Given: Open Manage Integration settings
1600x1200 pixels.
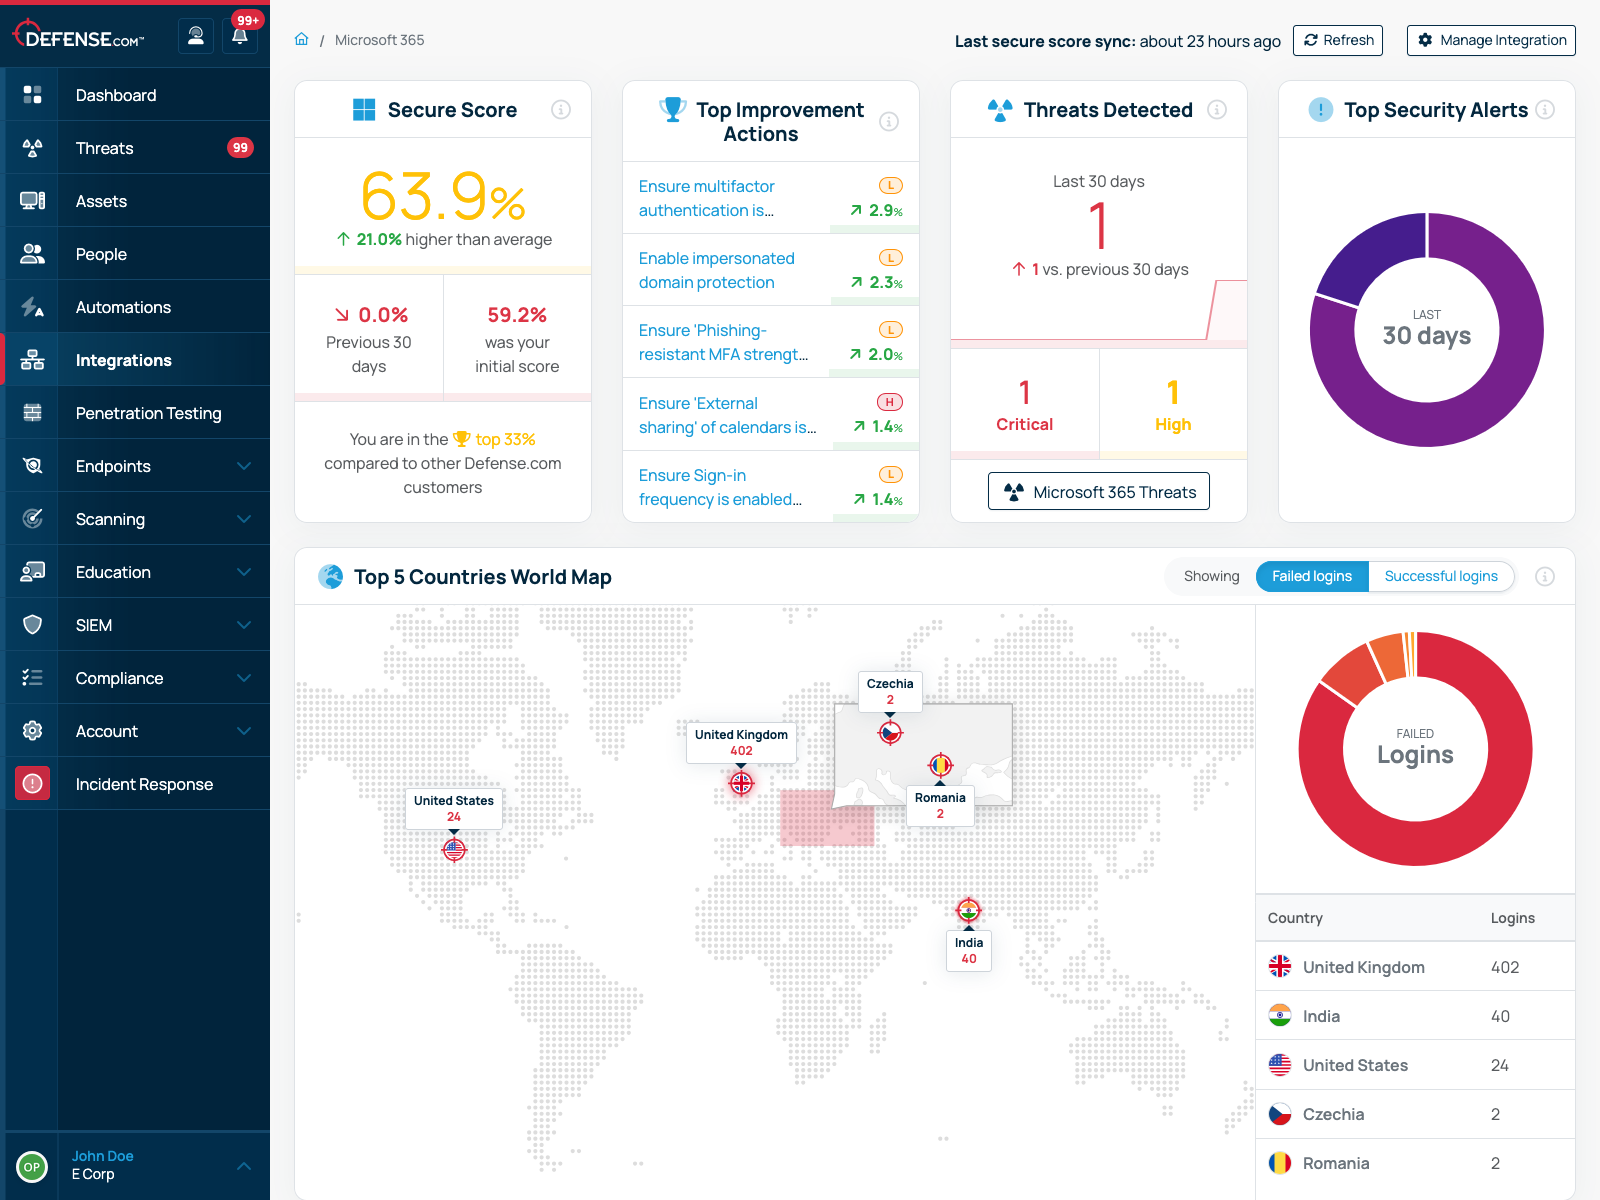Looking at the screenshot, I should (x=1490, y=40).
